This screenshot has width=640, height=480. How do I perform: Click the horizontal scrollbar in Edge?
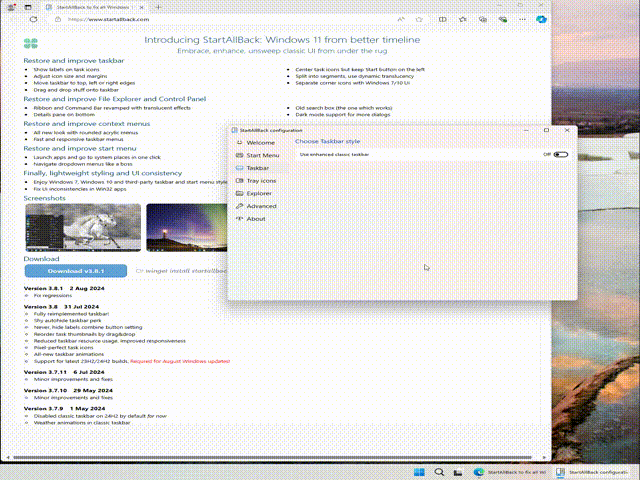tap(273, 457)
